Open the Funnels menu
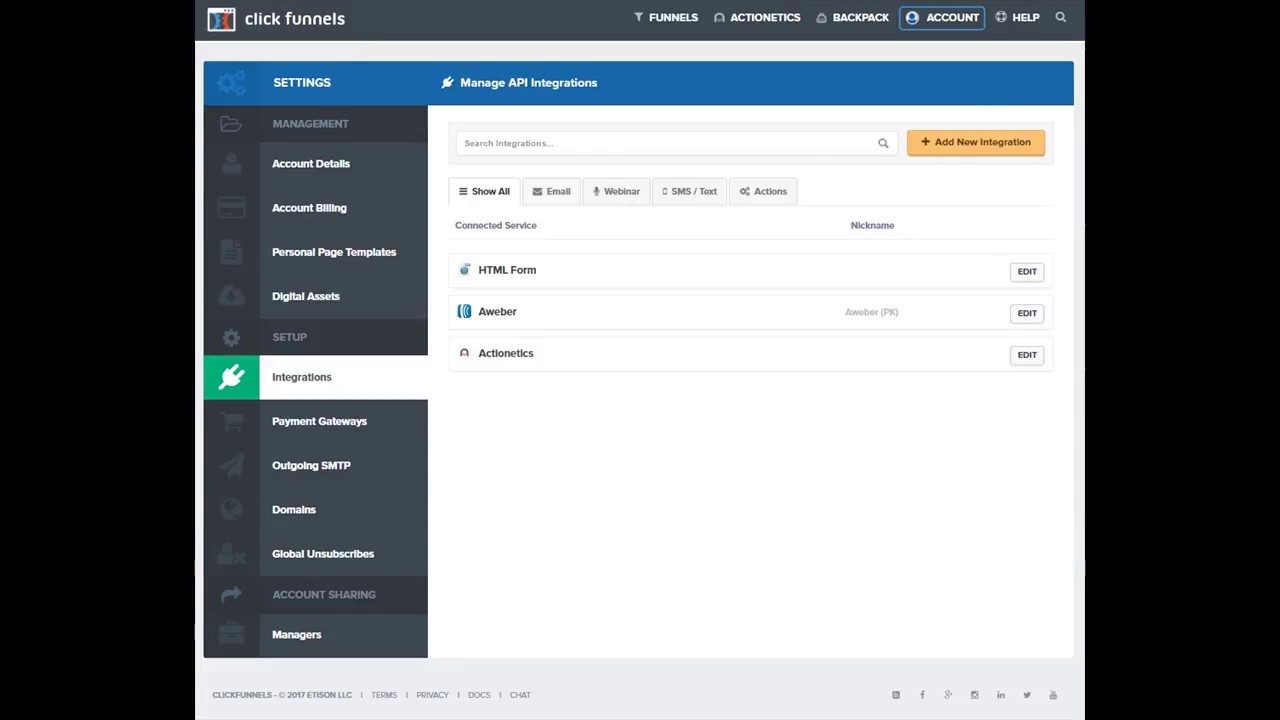Image resolution: width=1280 pixels, height=720 pixels. (666, 17)
